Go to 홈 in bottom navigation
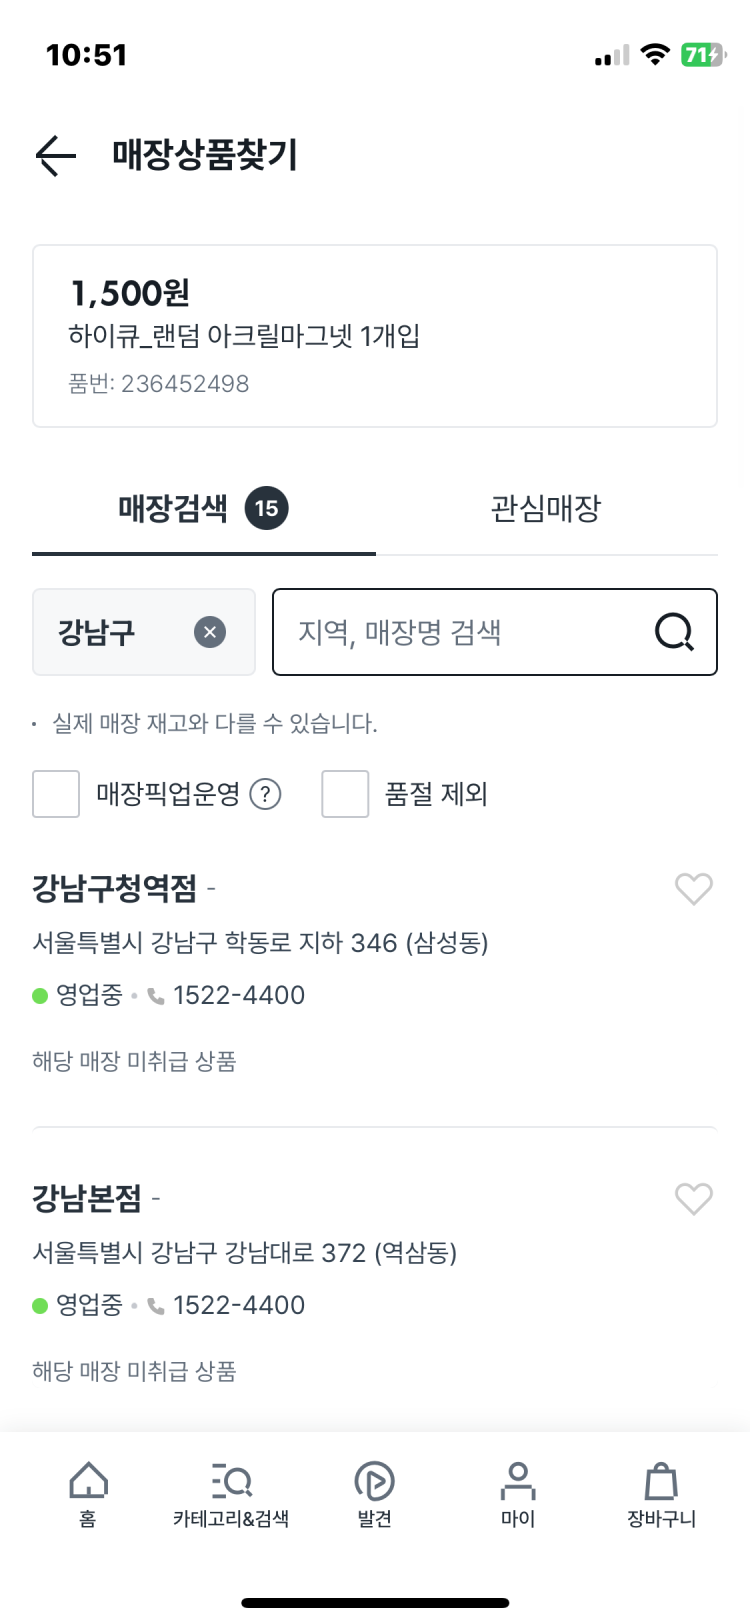 pyautogui.click(x=88, y=1494)
